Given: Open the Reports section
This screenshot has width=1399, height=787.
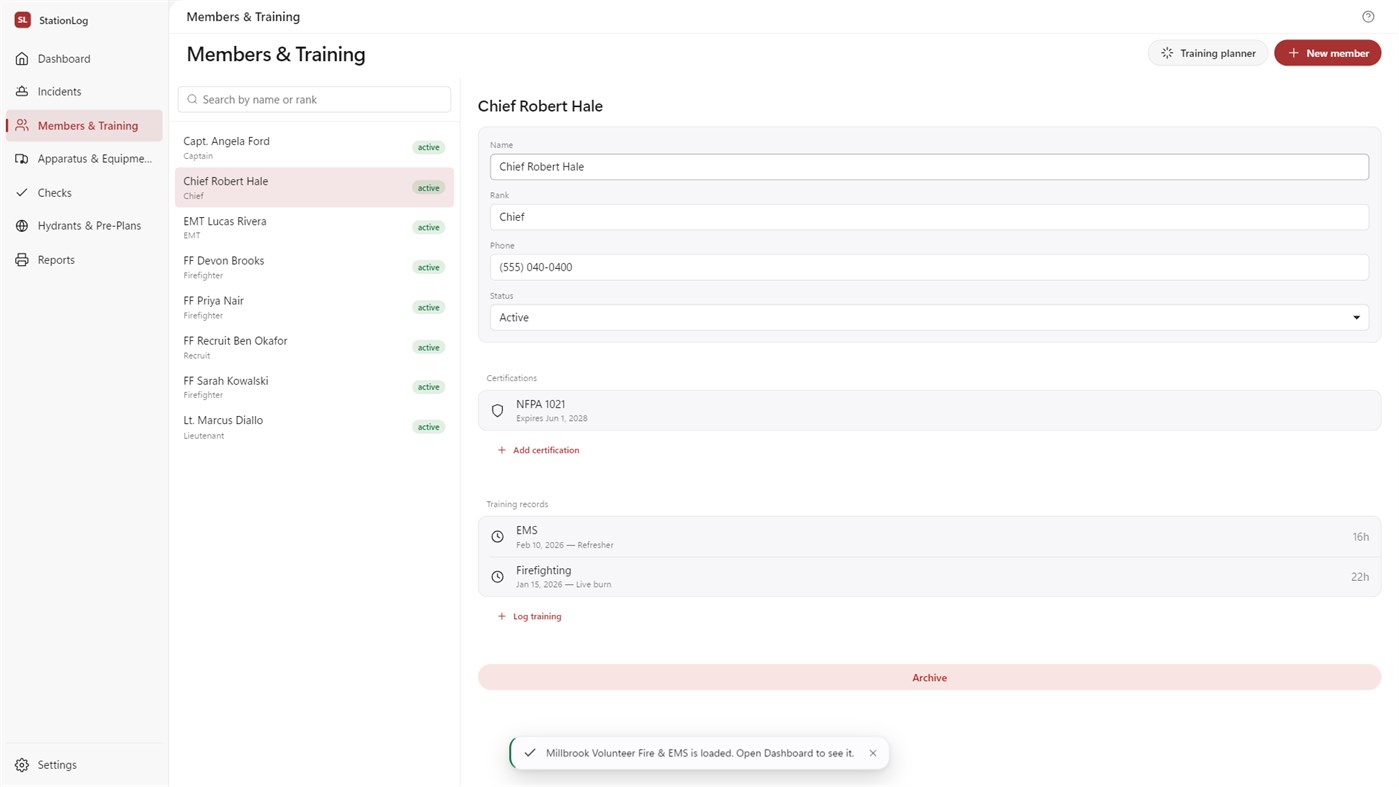Looking at the screenshot, I should click(84, 260).
